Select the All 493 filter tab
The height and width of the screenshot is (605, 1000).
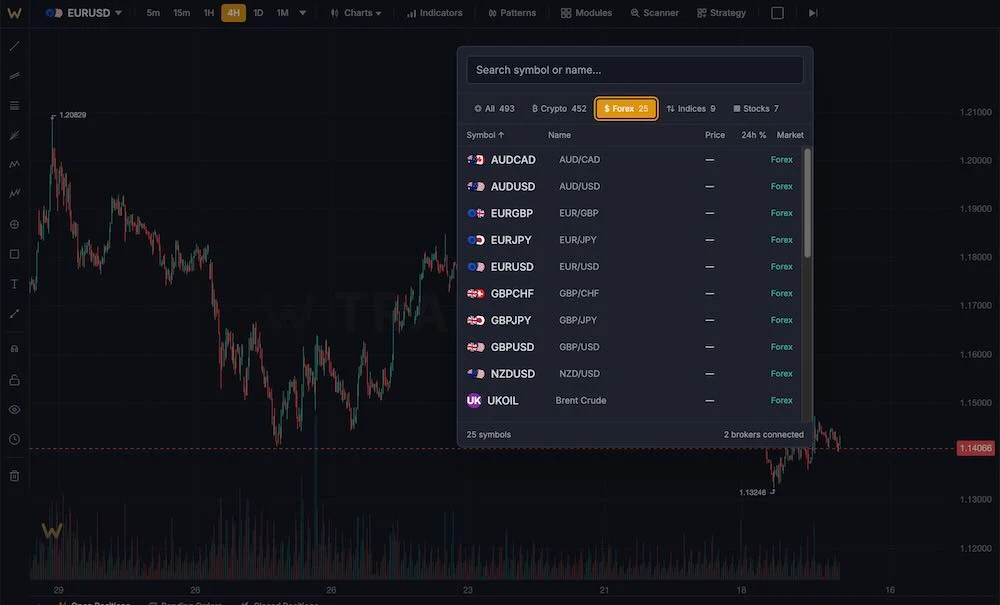tap(494, 109)
